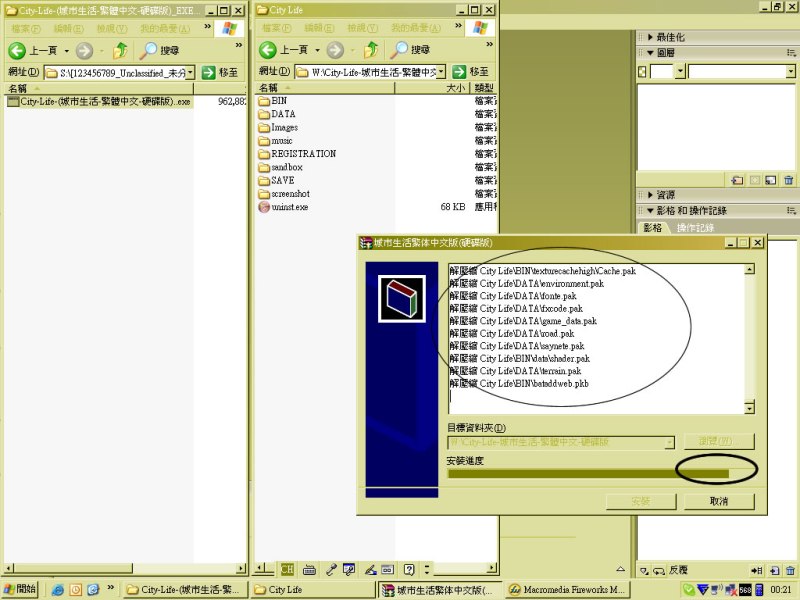Viewport: 800px width, 600px height.
Task: Click the help question mark on the language bar
Action: (x=409, y=569)
